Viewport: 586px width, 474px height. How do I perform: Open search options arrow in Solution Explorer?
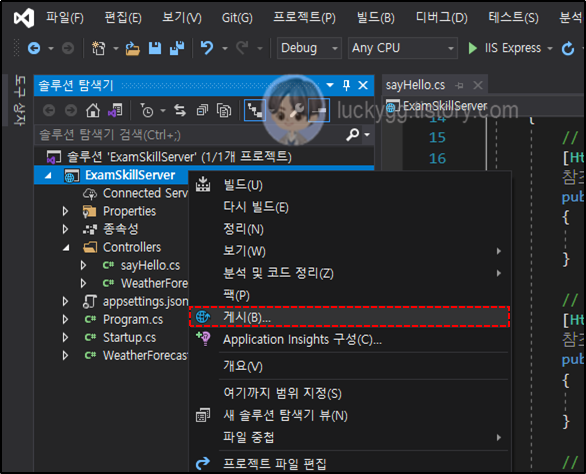coord(367,135)
